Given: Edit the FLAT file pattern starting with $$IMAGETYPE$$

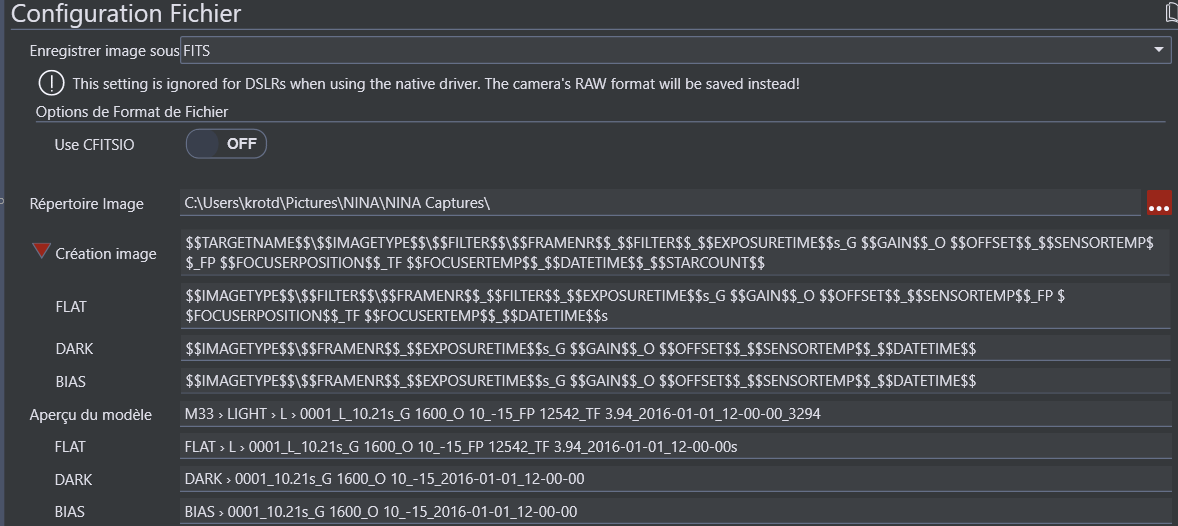Looking at the screenshot, I should pos(675,305).
